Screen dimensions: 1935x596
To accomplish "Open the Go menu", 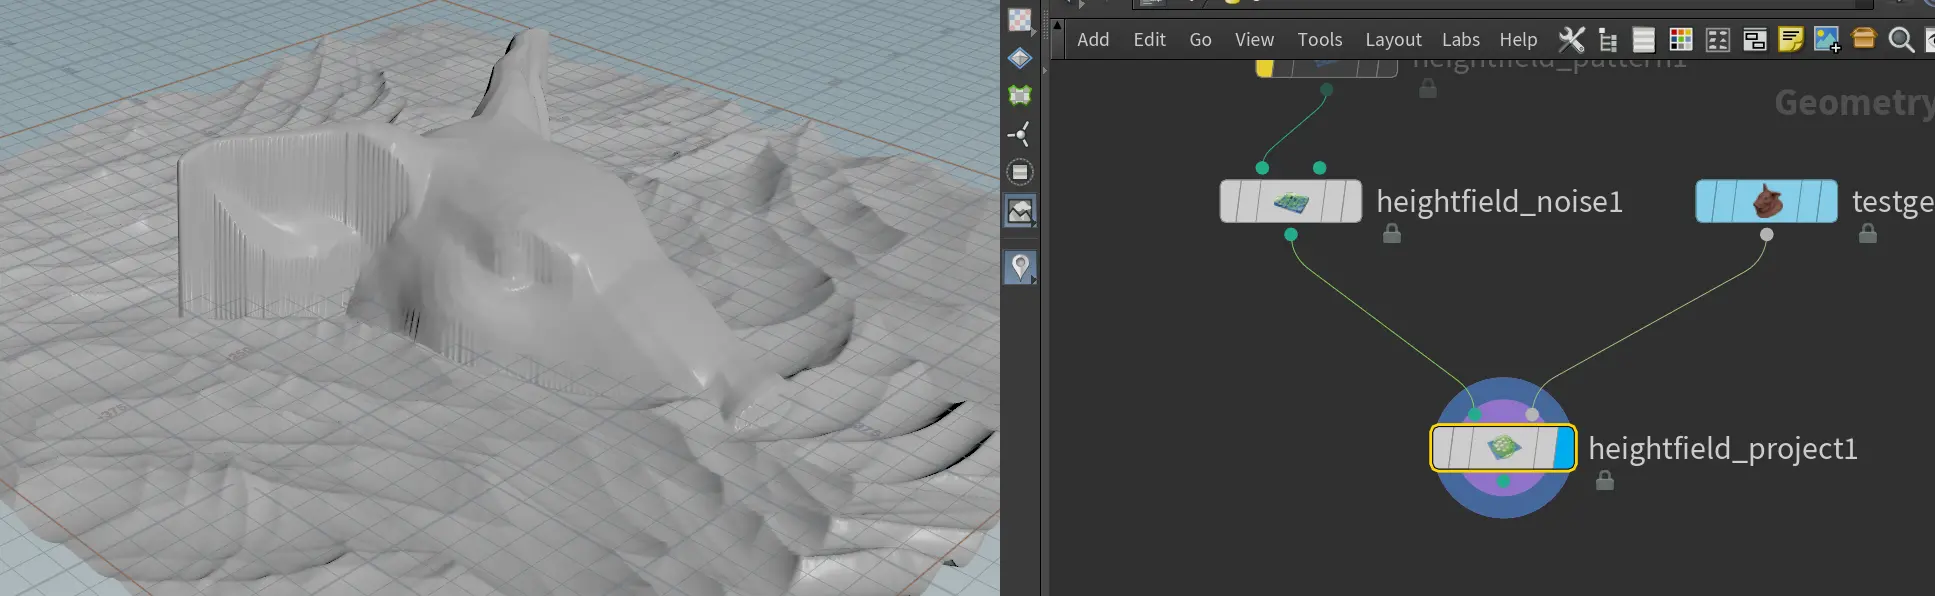I will 1200,39.
